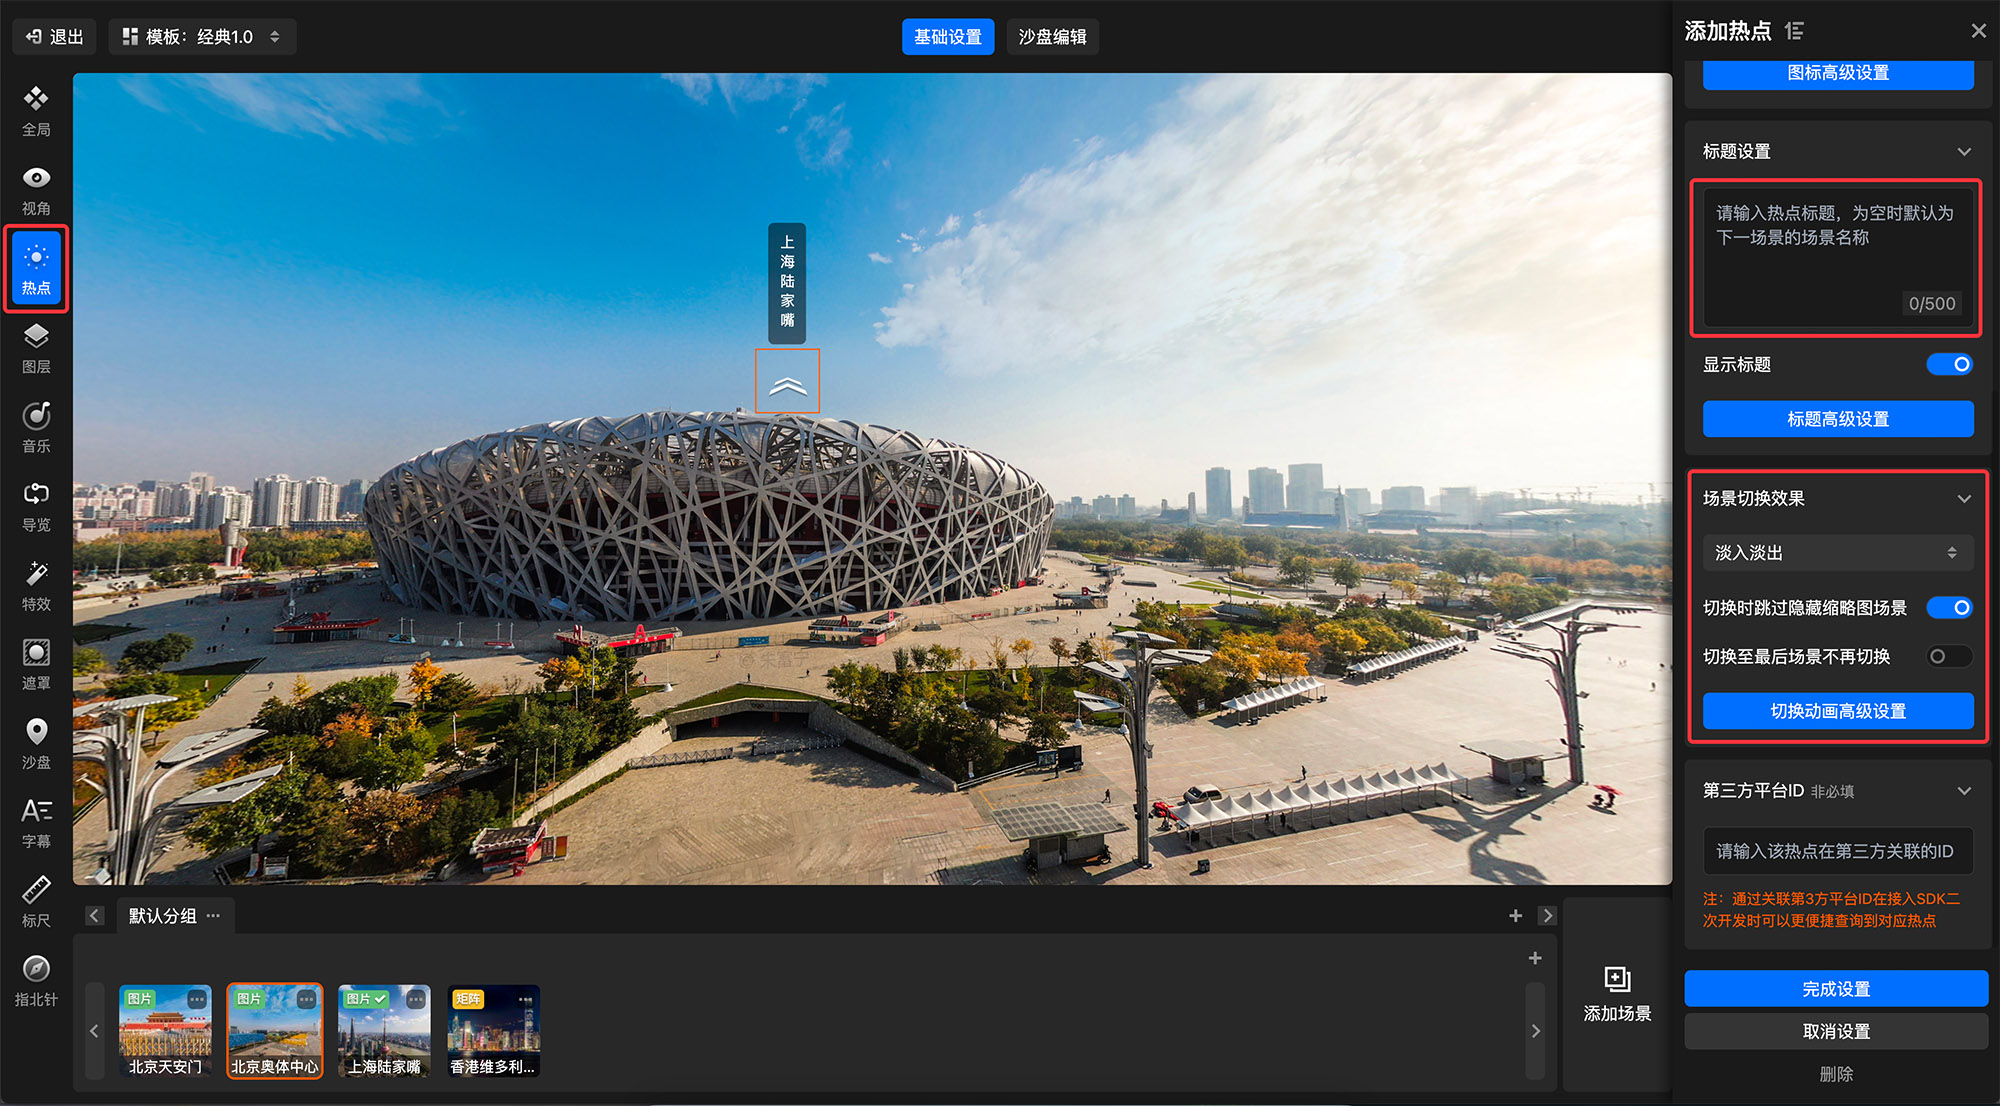Open the 淡入淡出 transition effect dropdown

coord(1837,553)
